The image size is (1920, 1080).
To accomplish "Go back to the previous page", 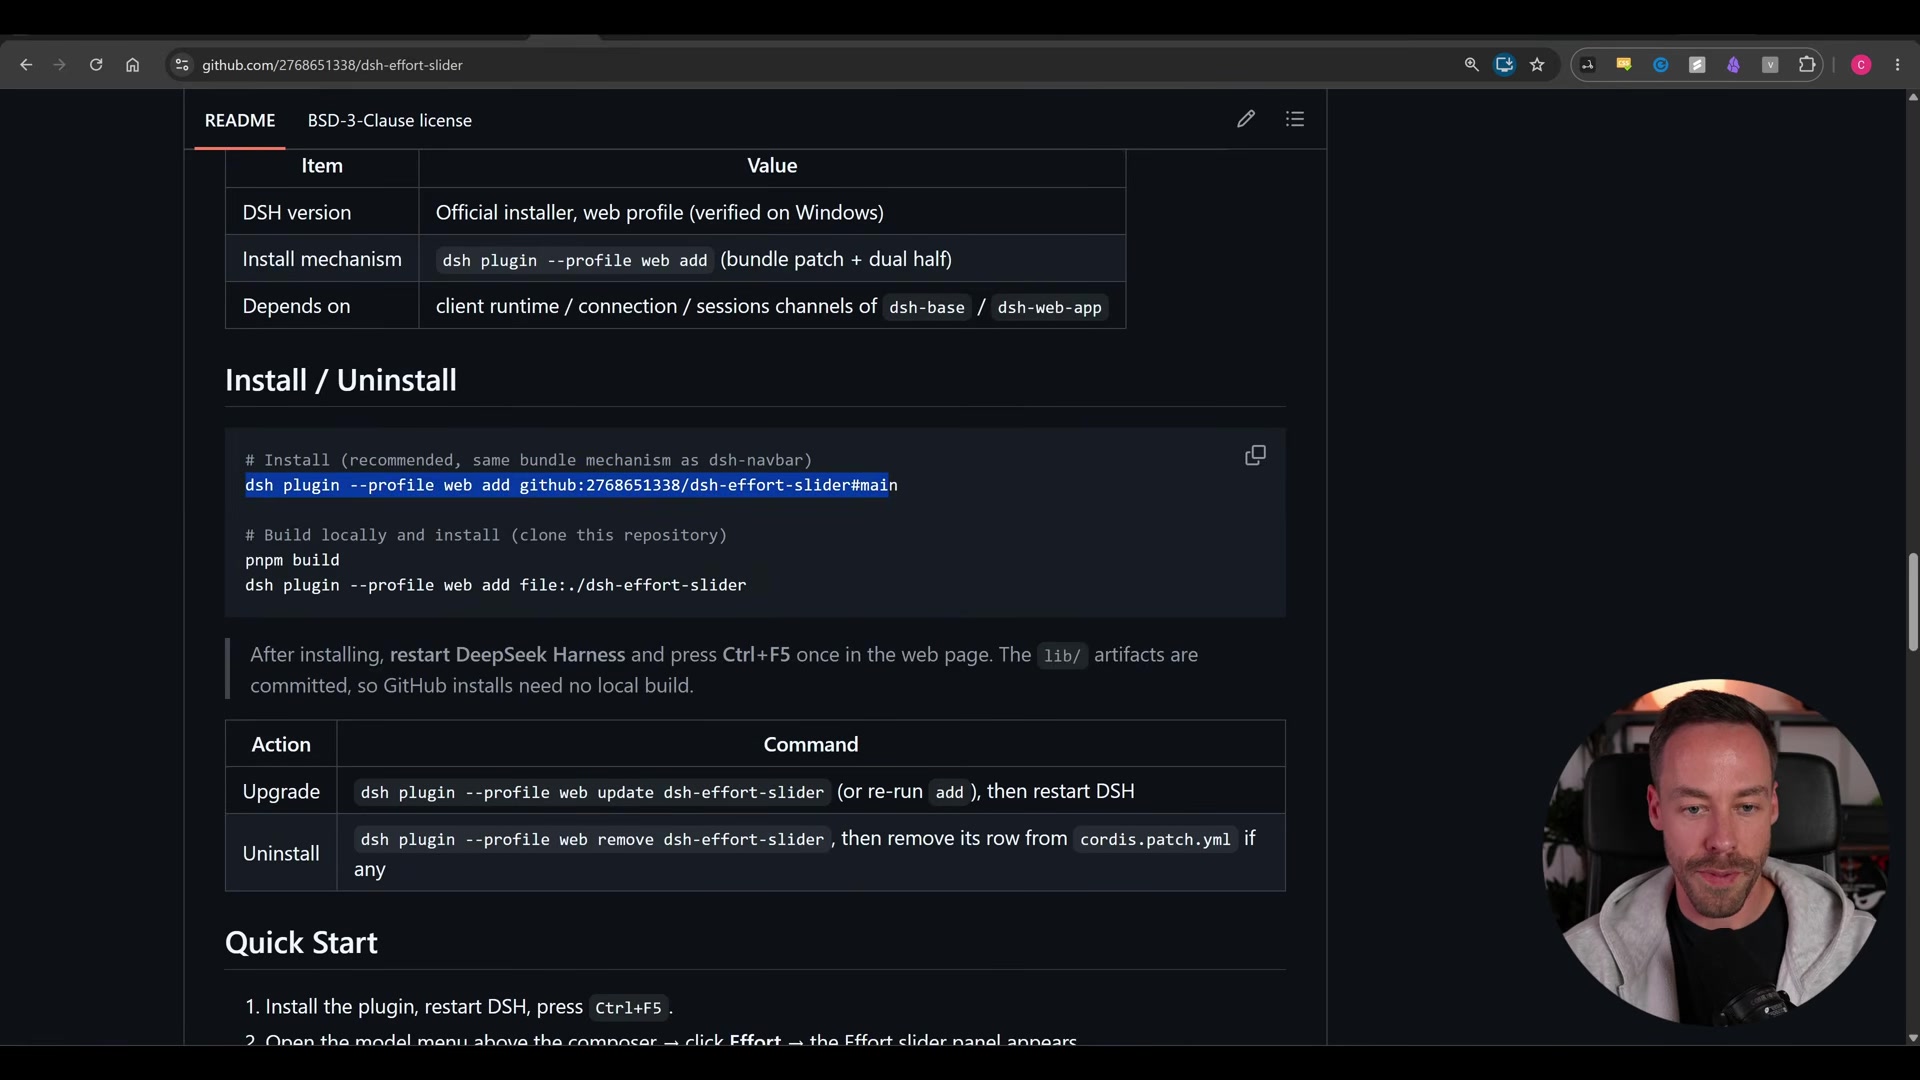I will (x=26, y=65).
